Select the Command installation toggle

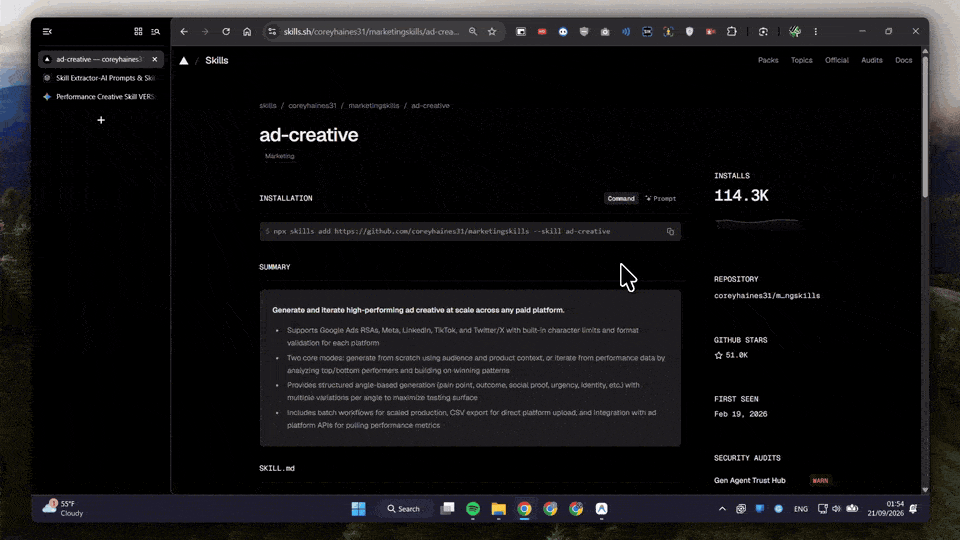tap(621, 198)
